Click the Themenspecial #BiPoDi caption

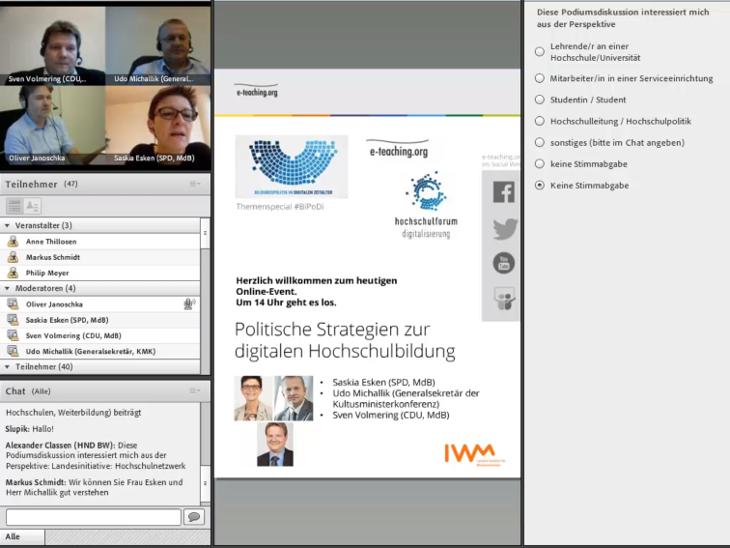[x=280, y=207]
